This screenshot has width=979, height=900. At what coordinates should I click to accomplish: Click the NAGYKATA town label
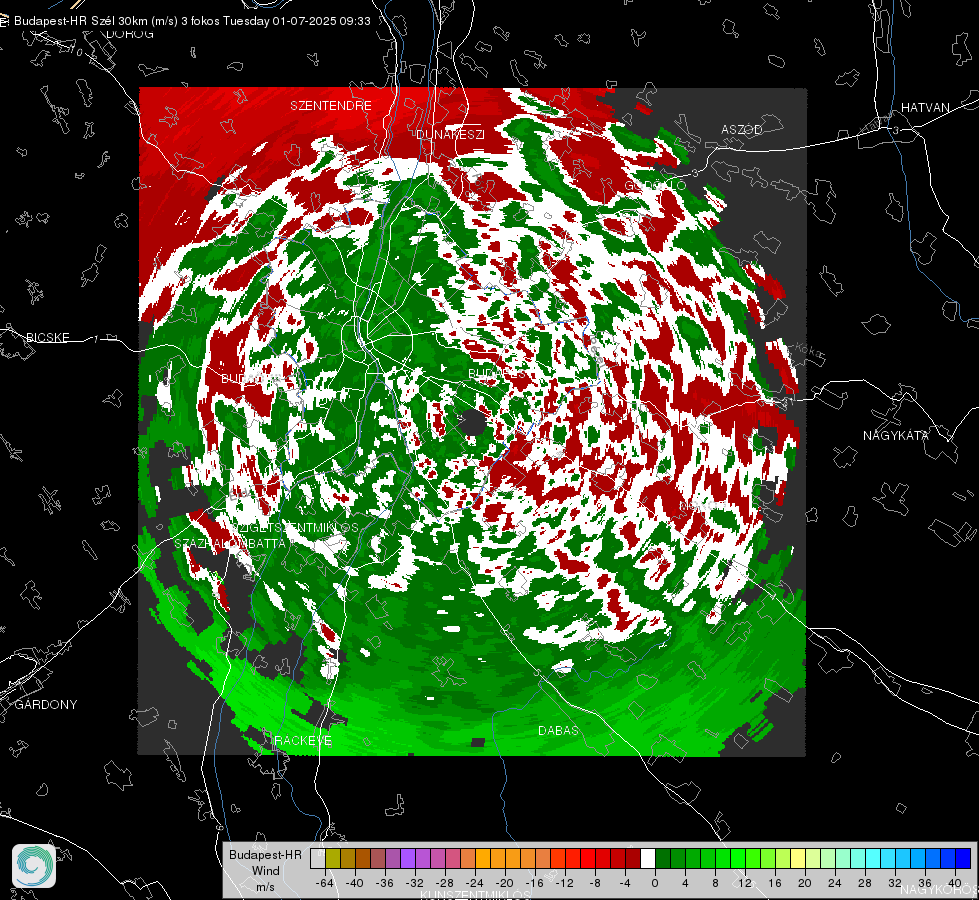pyautogui.click(x=896, y=435)
